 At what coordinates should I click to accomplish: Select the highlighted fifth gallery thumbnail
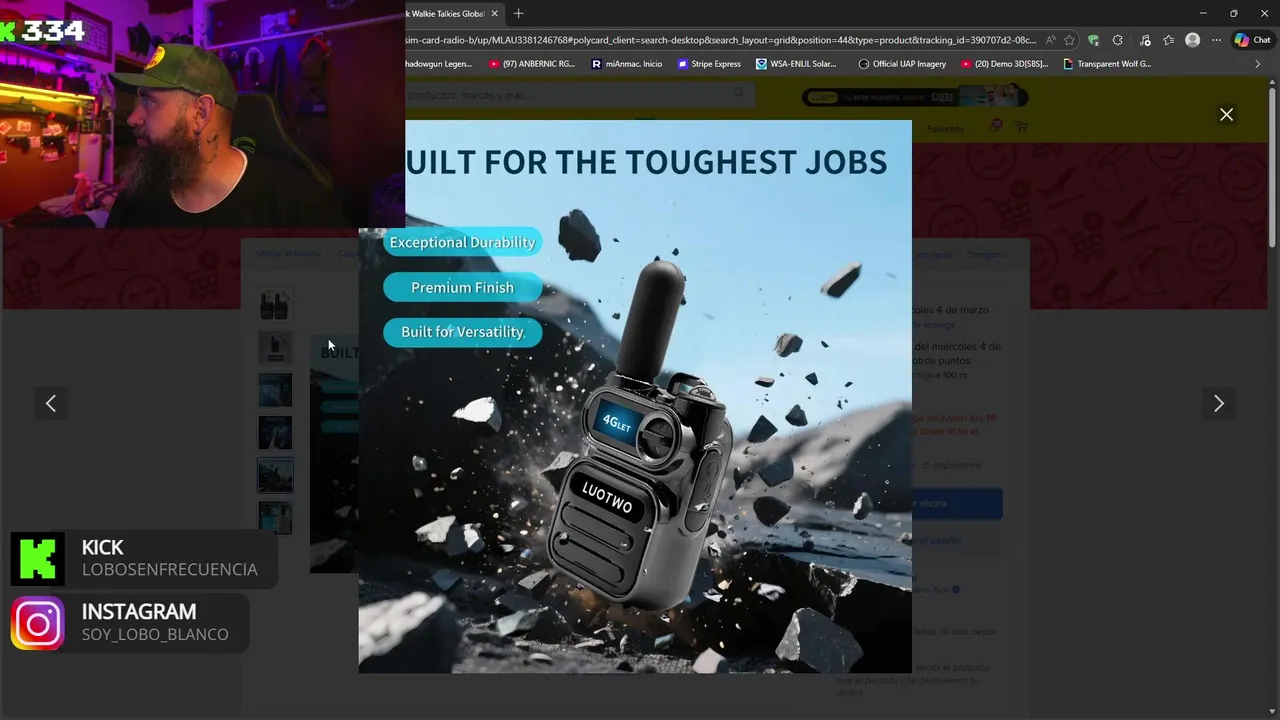click(275, 476)
